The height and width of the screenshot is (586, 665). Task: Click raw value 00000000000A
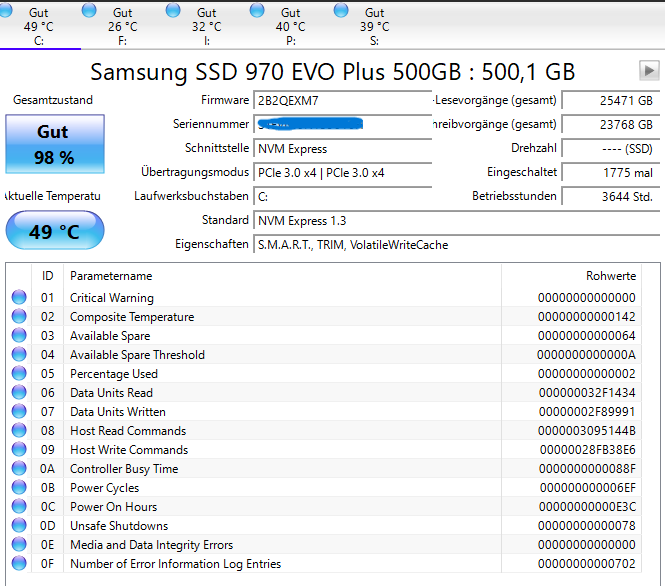click(x=587, y=354)
